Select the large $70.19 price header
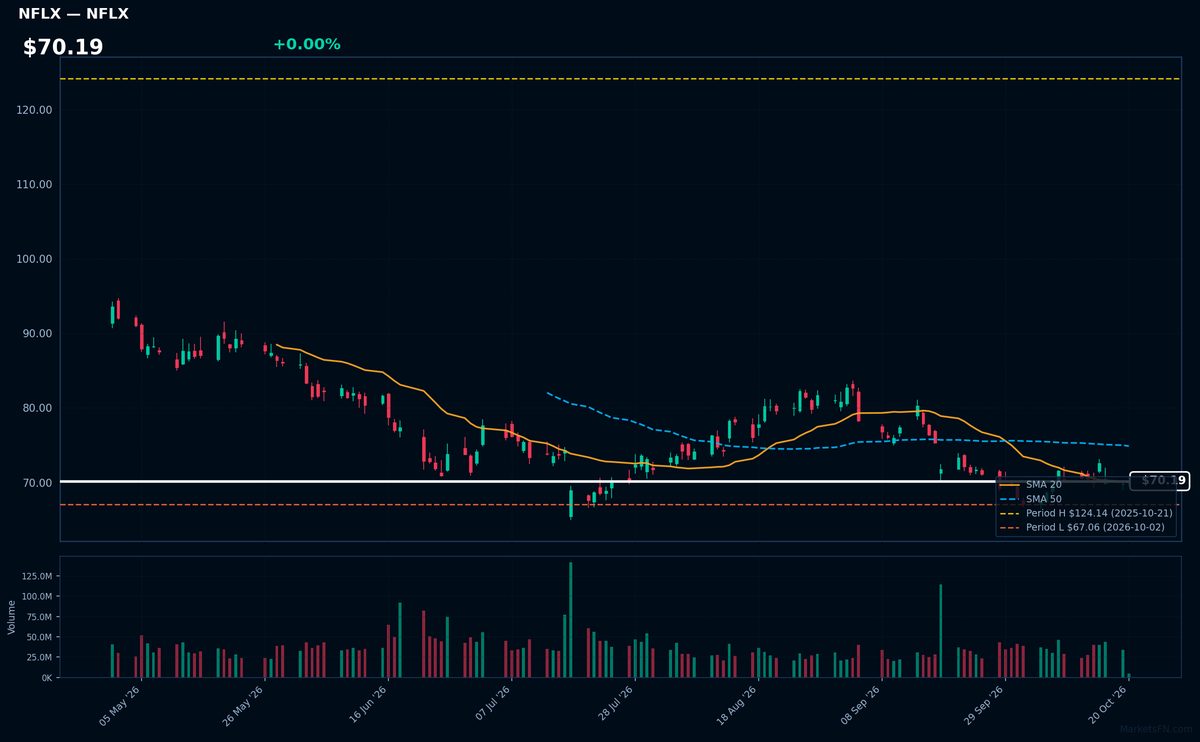Screen dimensions: 1200x742 point(63,47)
